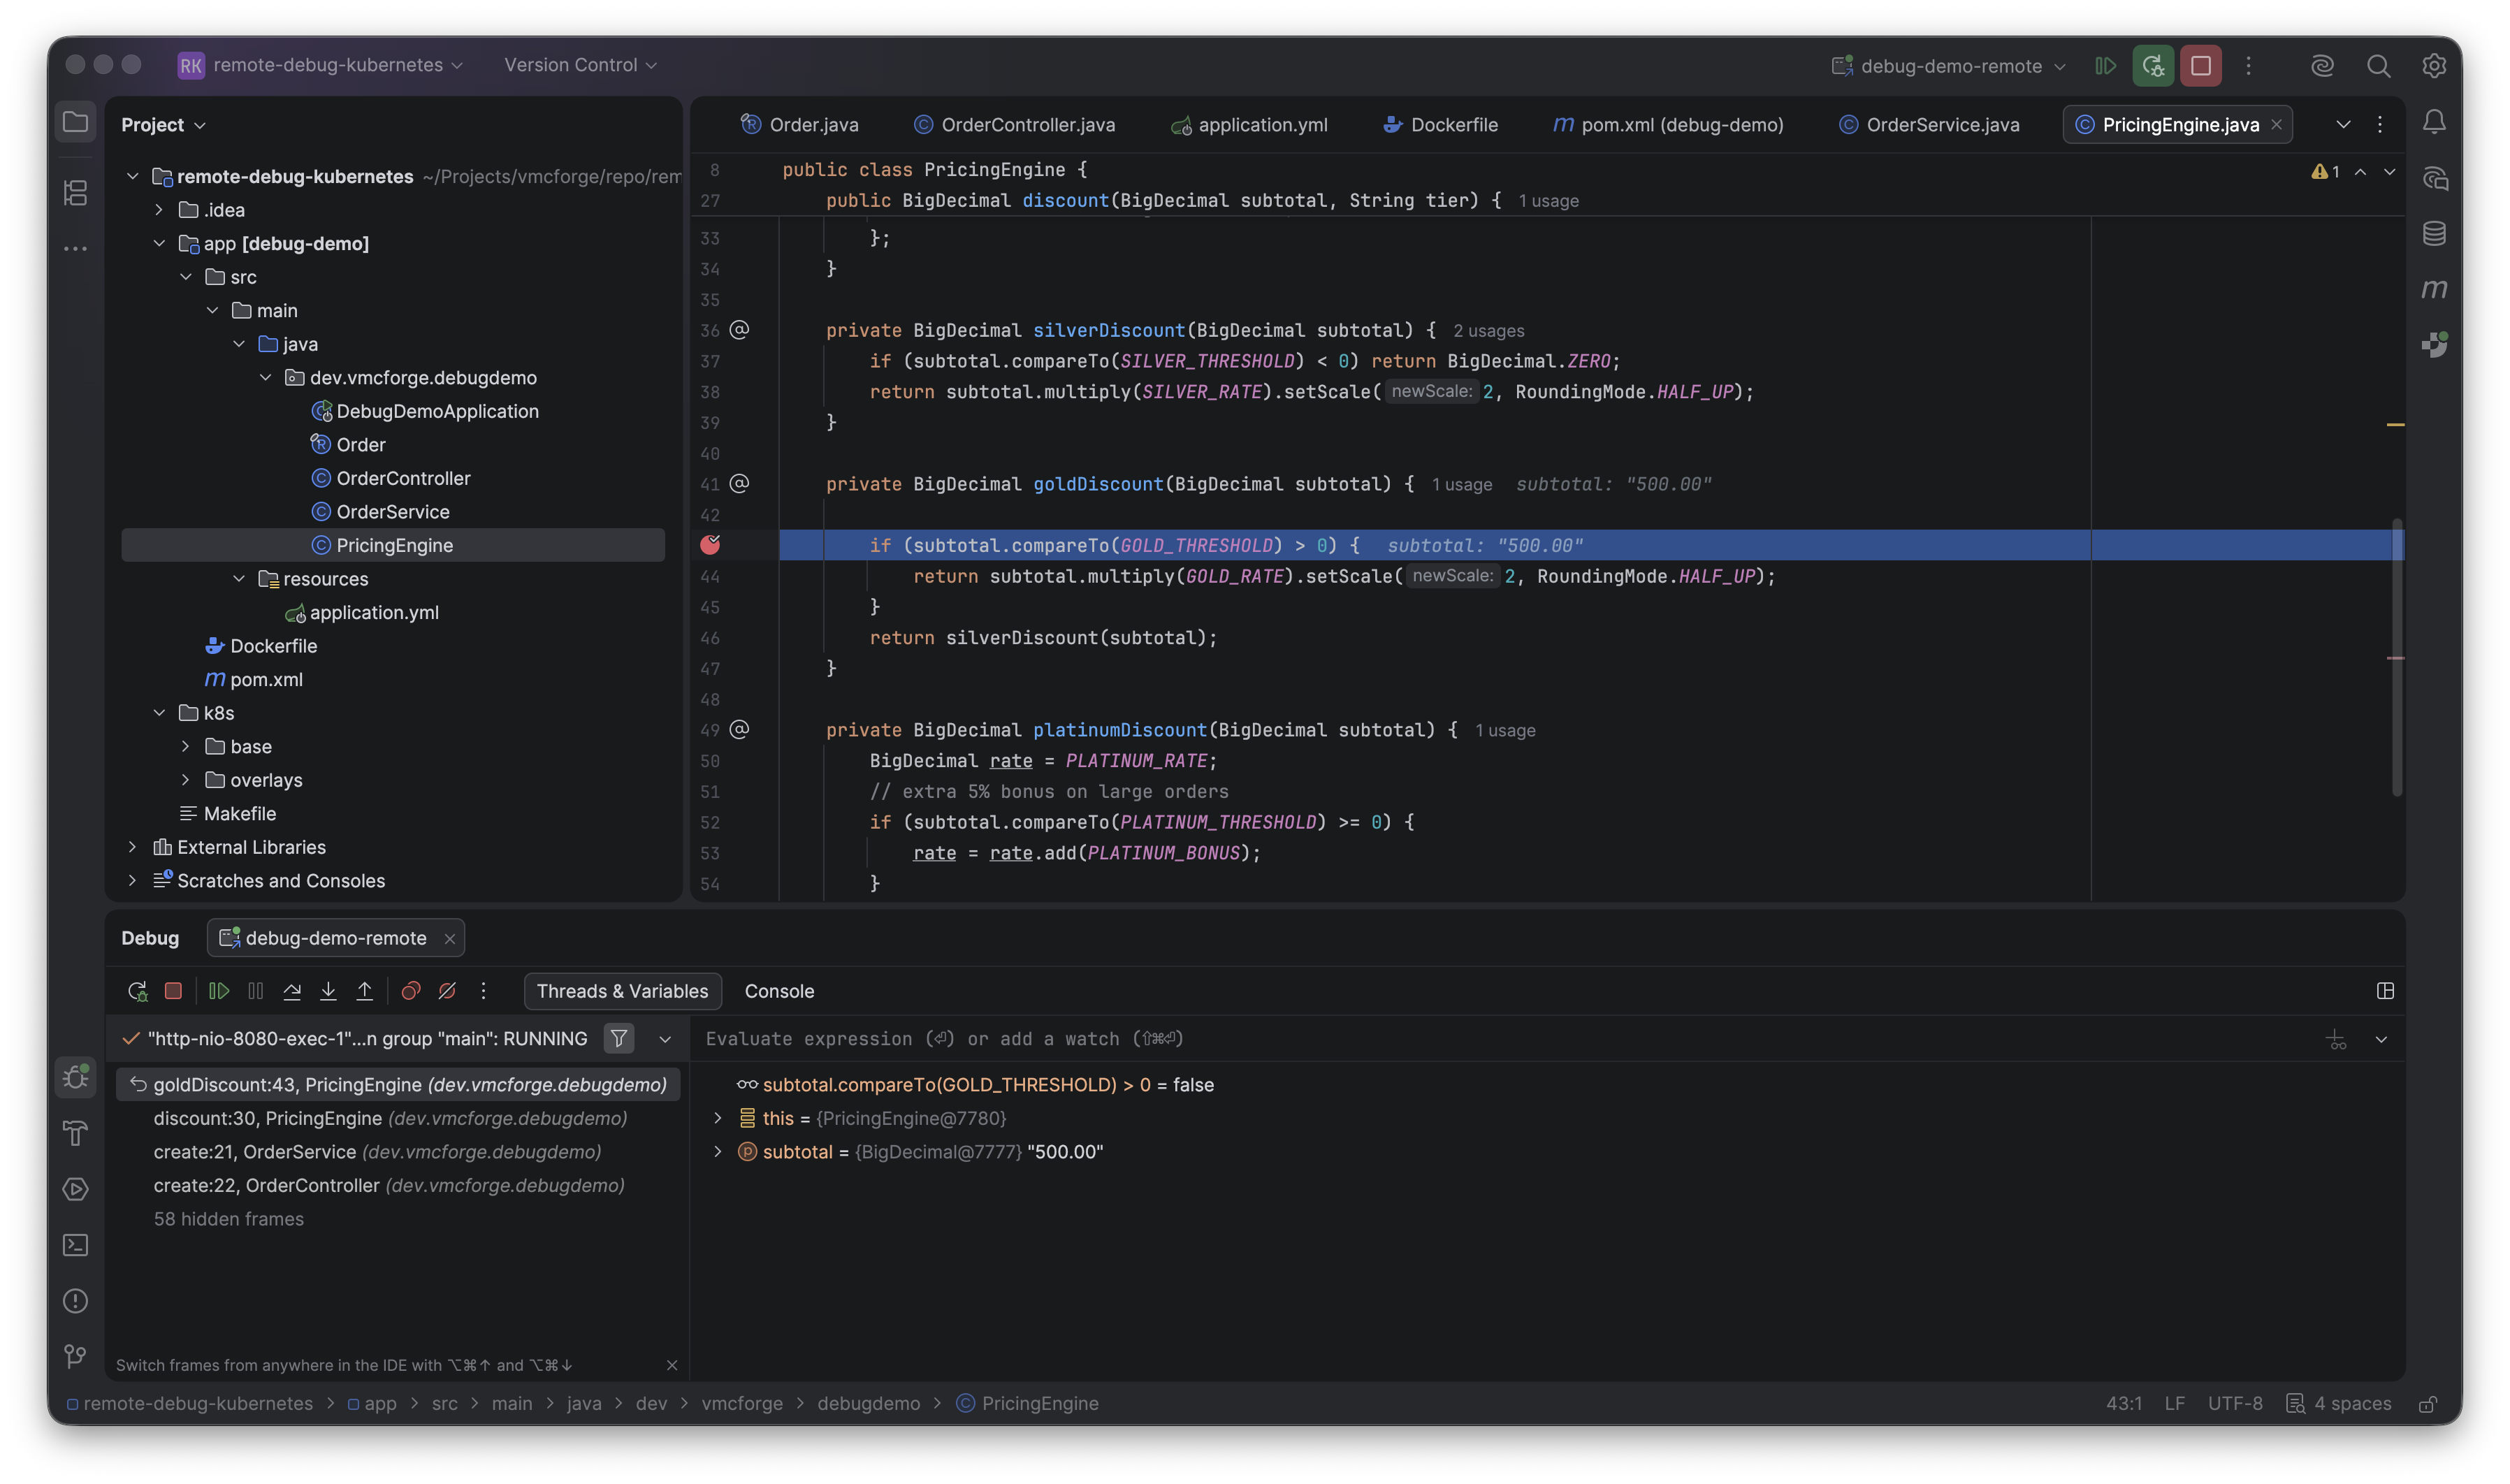Collapse the k8s folder
Screen dimensions: 2510x1484
pos(159,713)
